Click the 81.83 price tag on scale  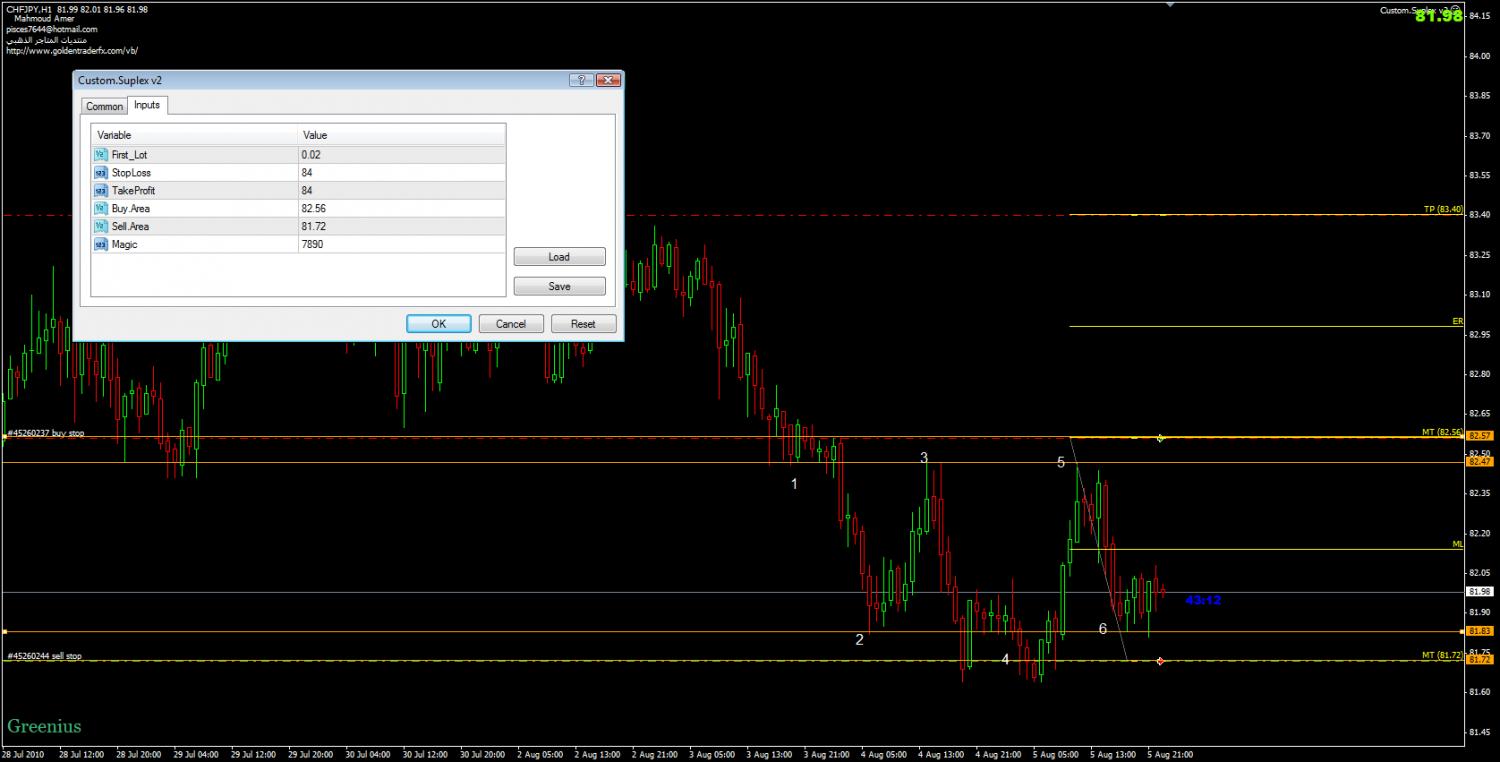tap(1480, 631)
